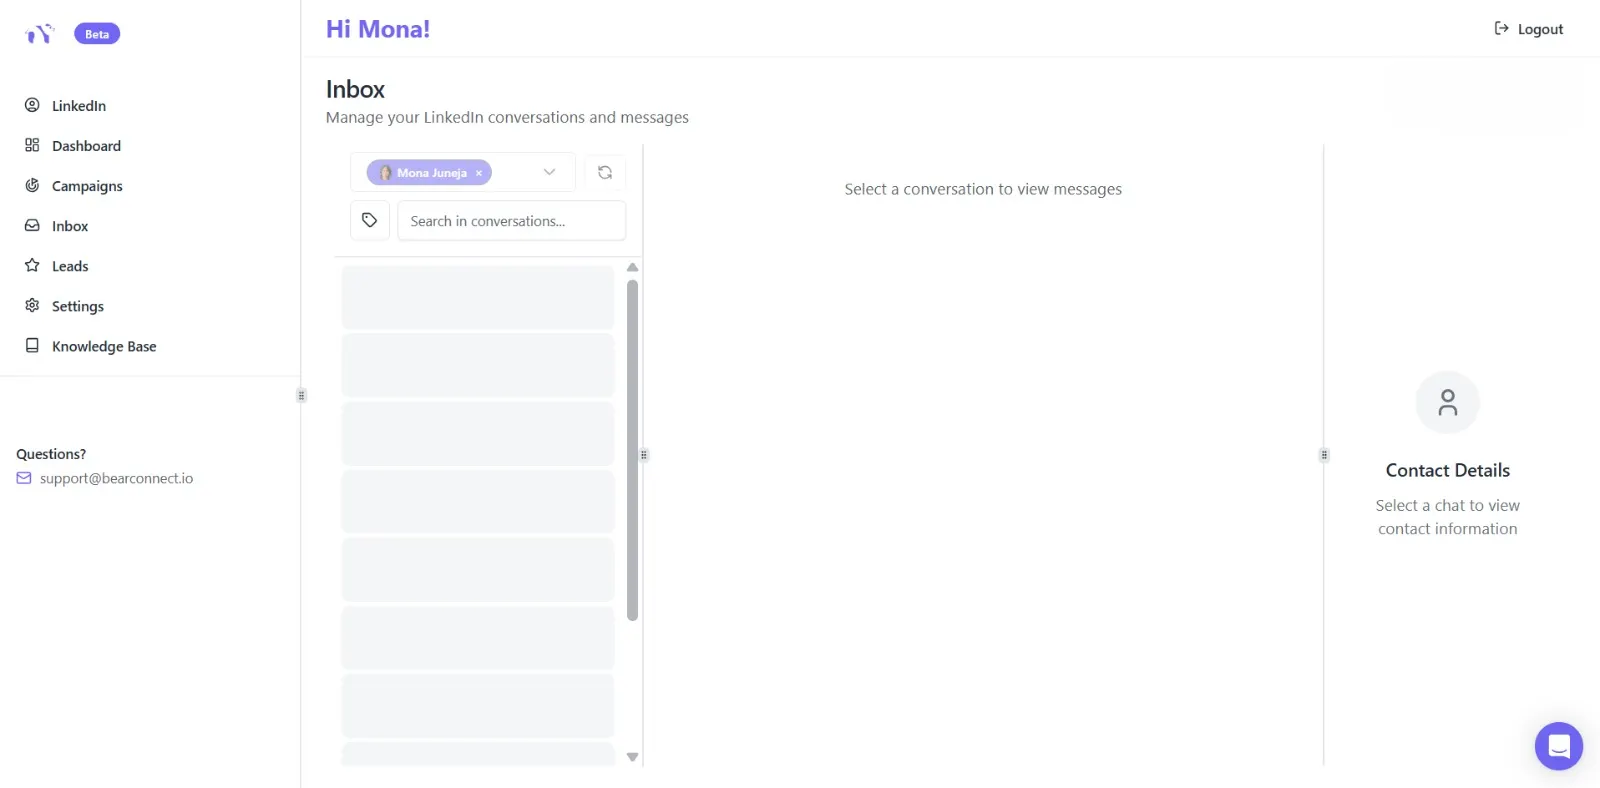
Task: Click the Beta badge
Action: [x=97, y=34]
